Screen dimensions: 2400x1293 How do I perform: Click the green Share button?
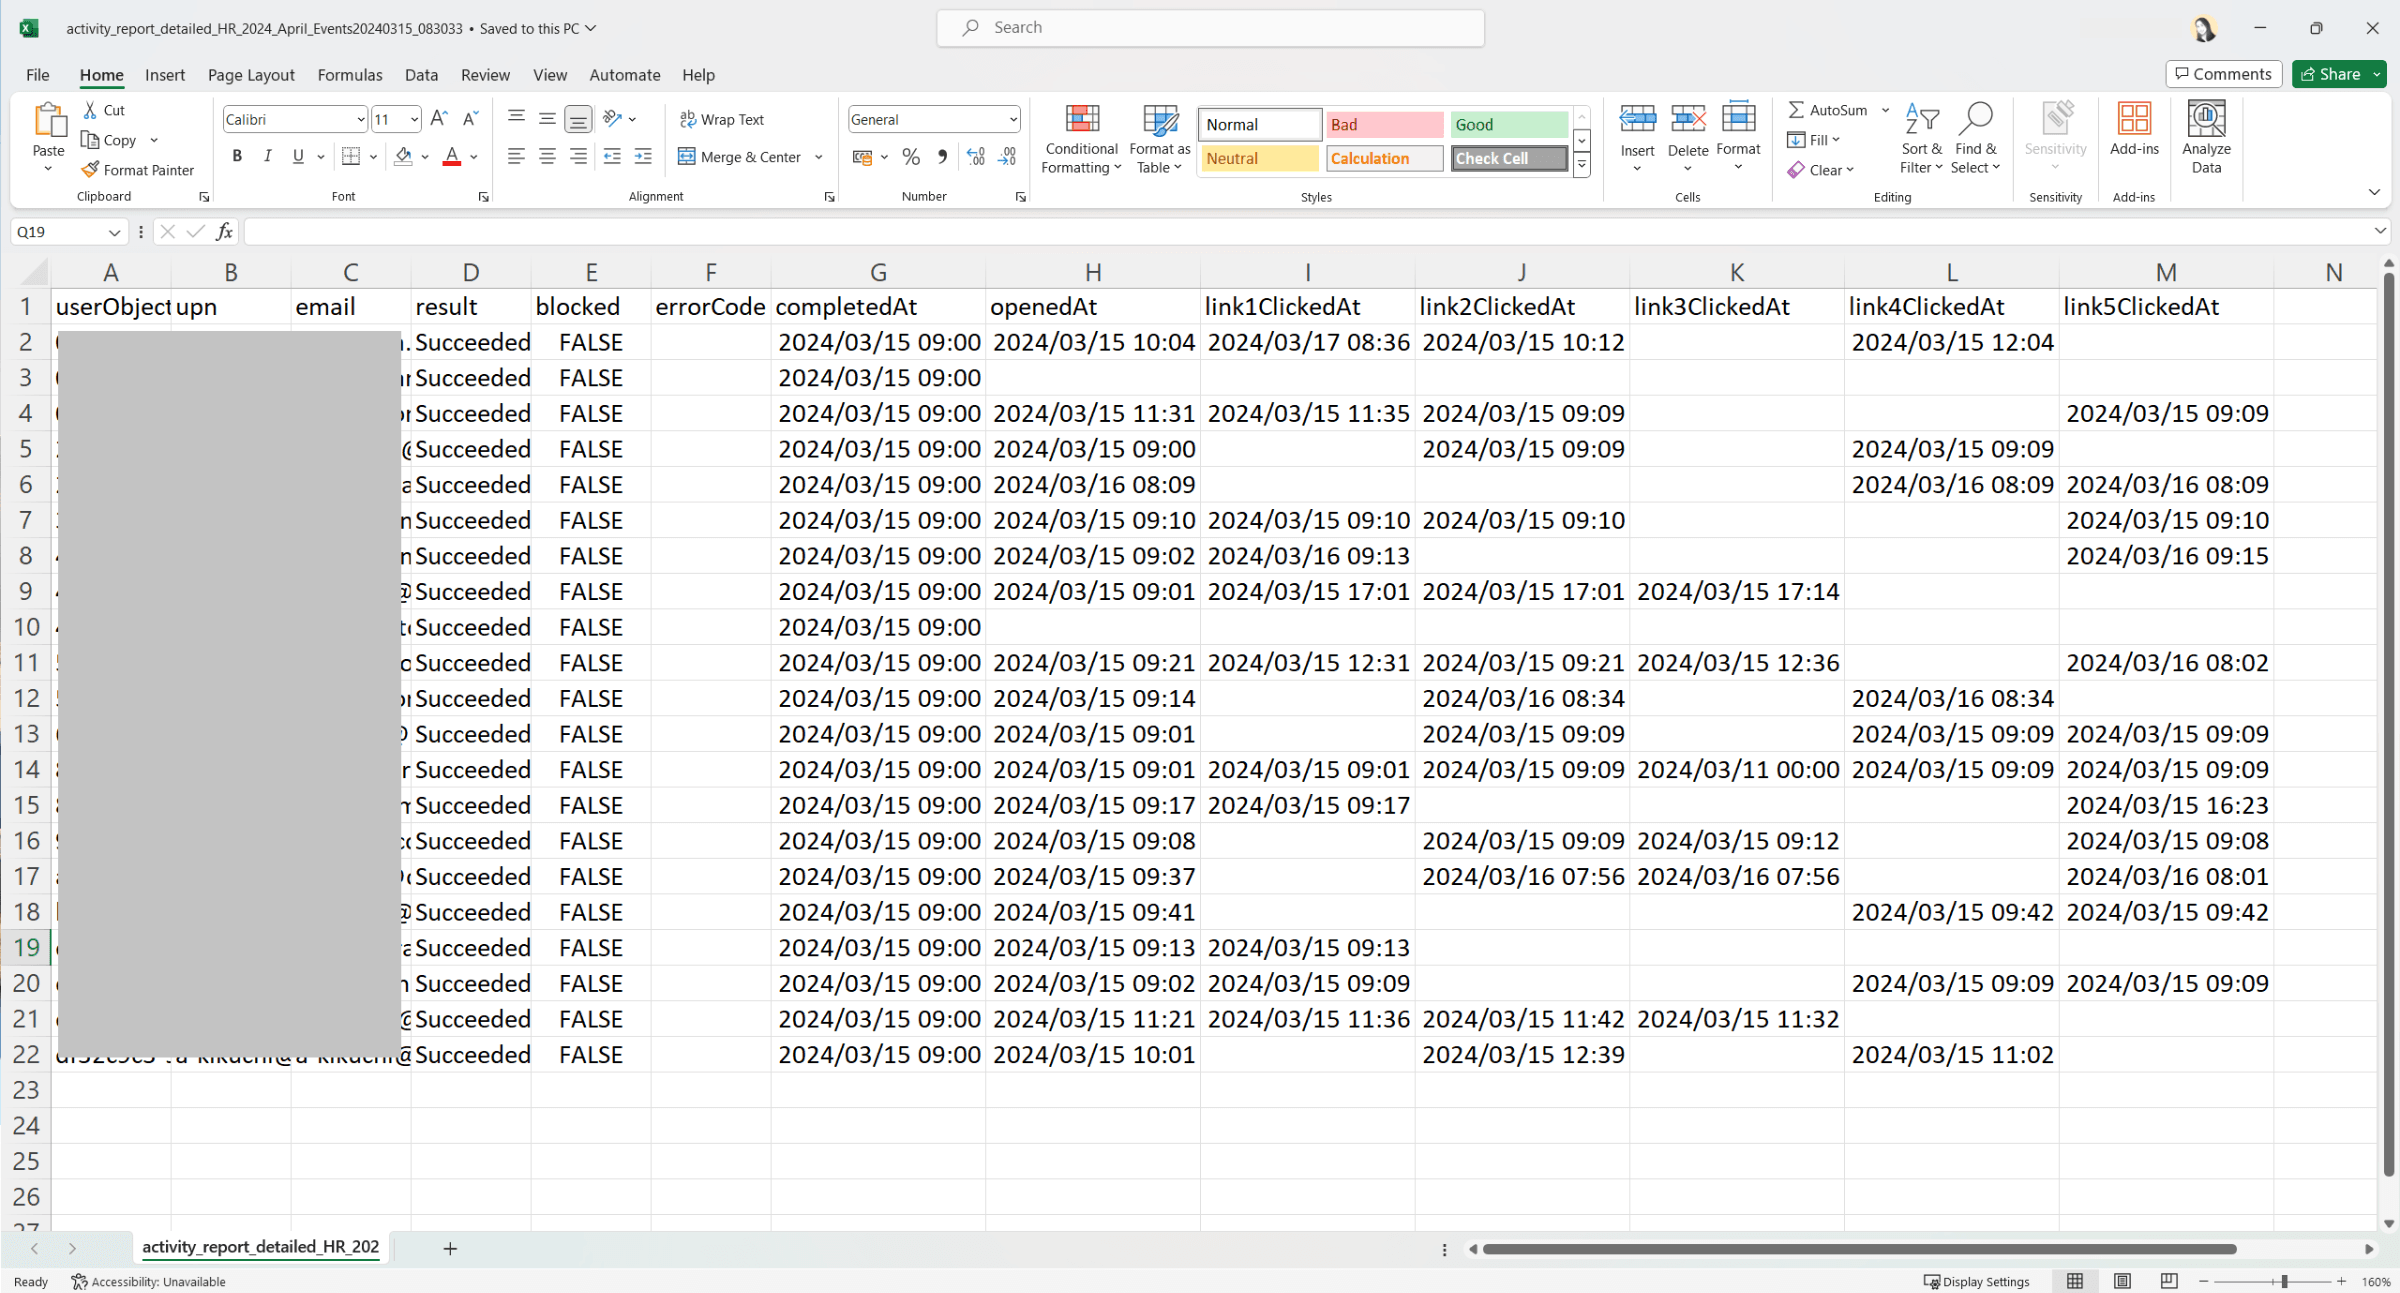pos(2331,74)
